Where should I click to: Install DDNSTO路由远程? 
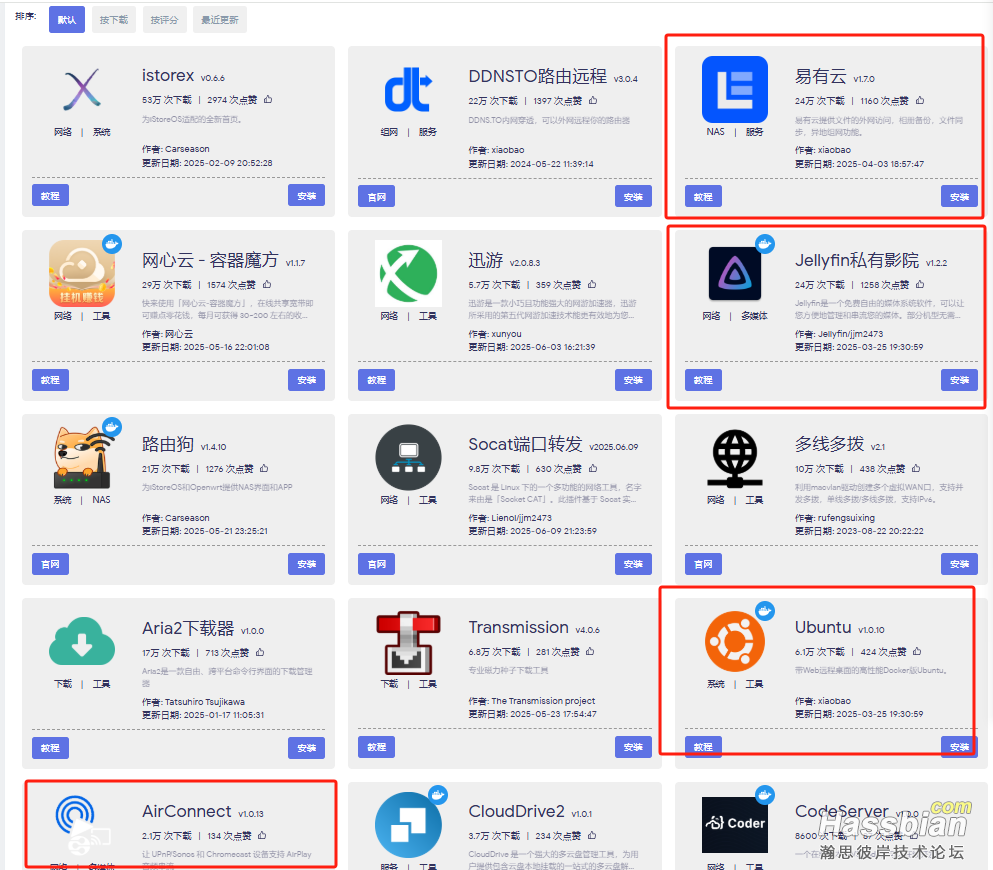point(633,196)
